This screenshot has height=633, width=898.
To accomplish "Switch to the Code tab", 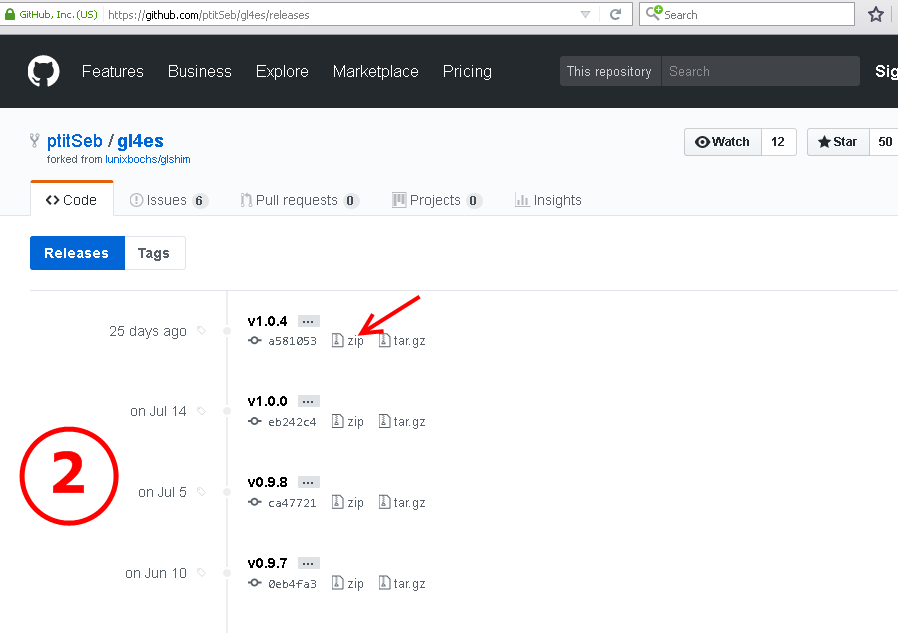I will pyautogui.click(x=72, y=200).
